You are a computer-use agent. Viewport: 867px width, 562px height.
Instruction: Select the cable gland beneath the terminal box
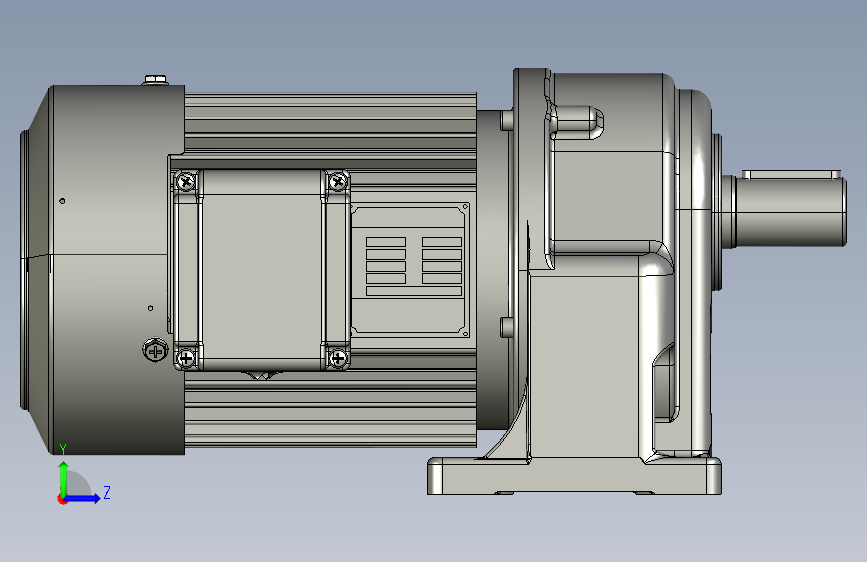click(263, 375)
